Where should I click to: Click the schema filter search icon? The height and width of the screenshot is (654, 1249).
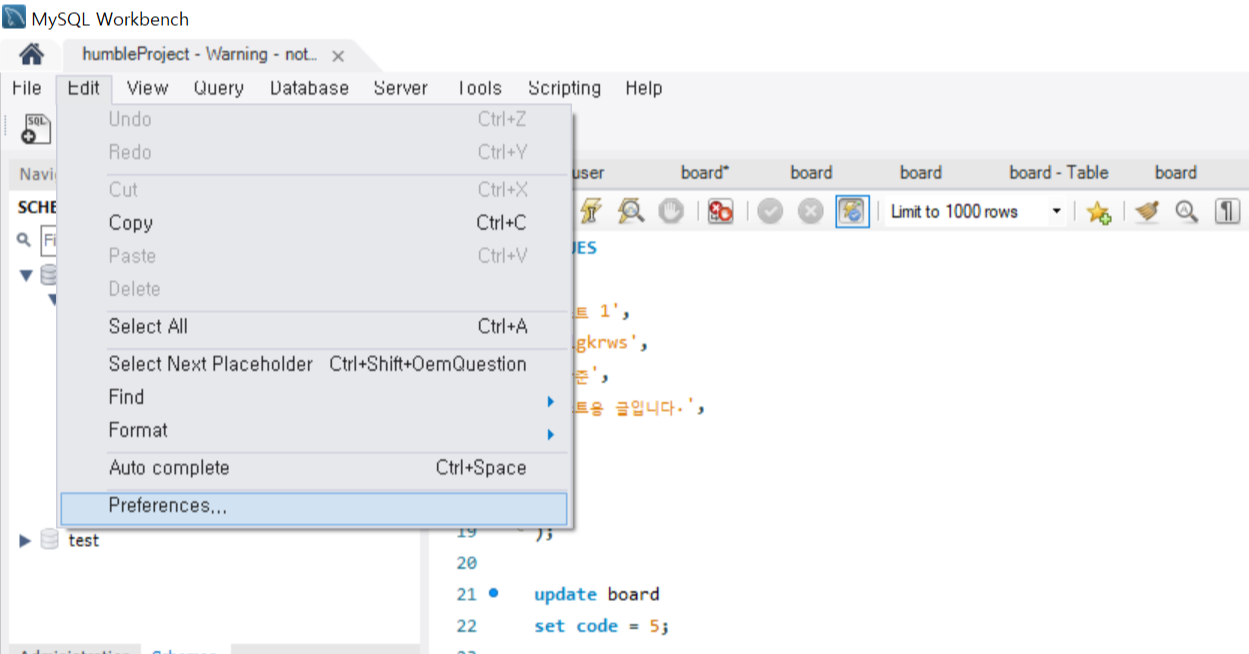click(x=24, y=240)
